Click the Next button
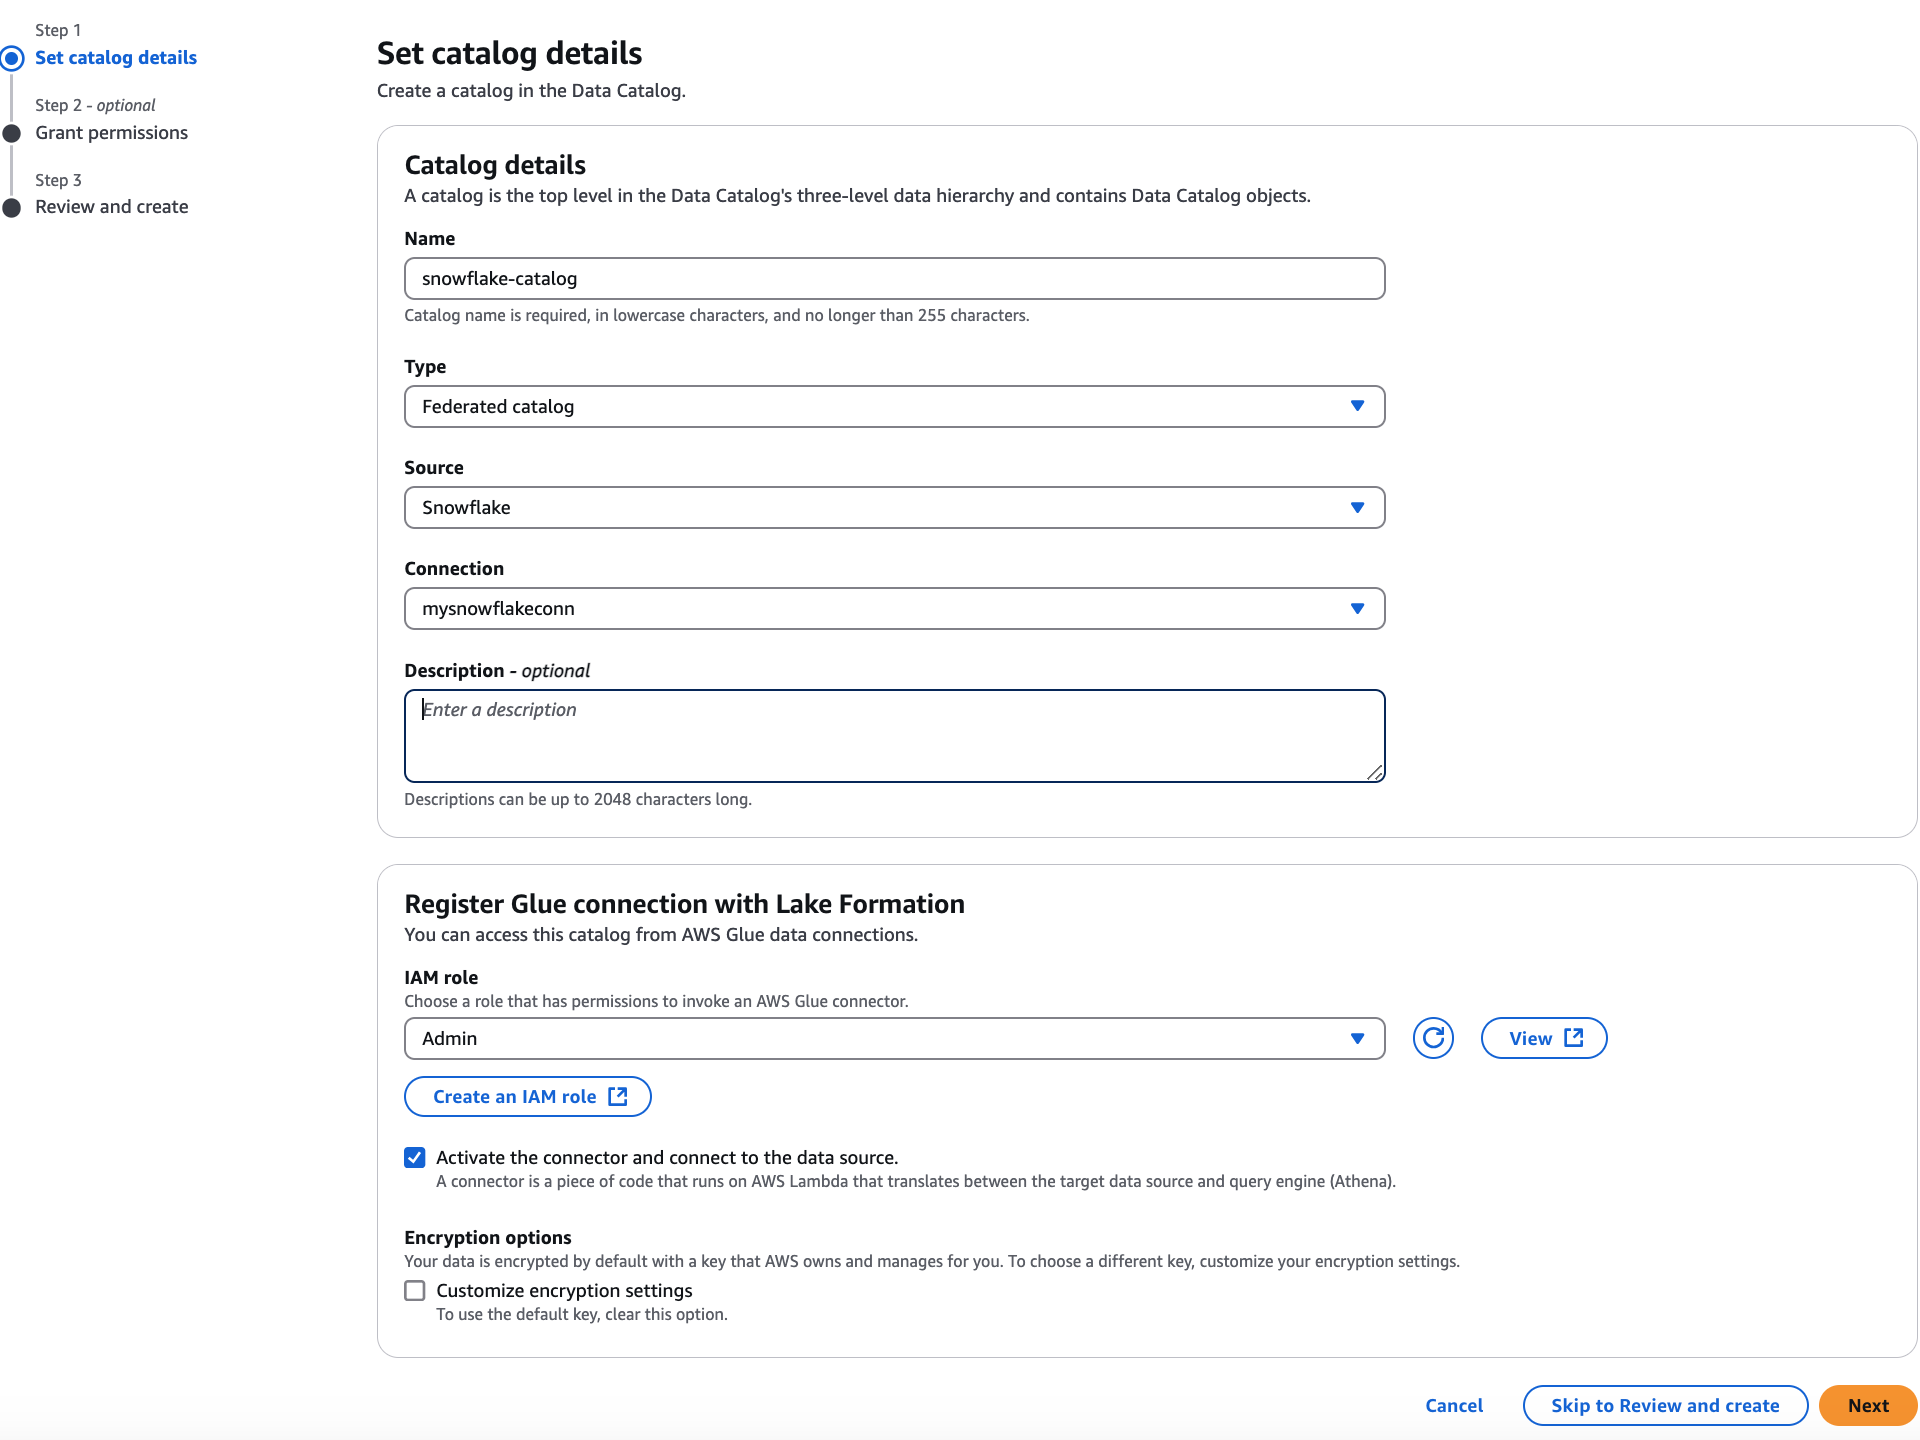The height and width of the screenshot is (1440, 1920). pos(1867,1405)
